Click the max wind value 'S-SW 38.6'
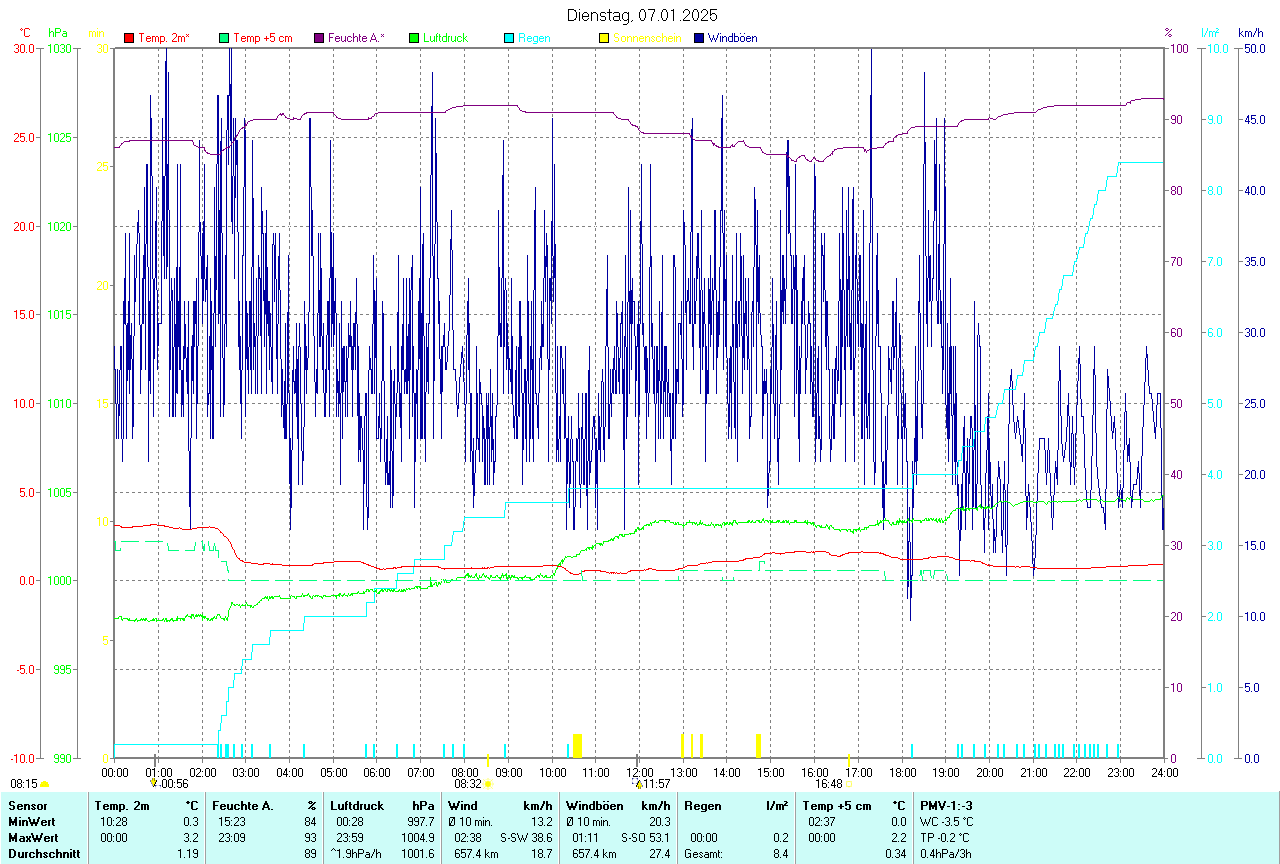 click(x=526, y=838)
